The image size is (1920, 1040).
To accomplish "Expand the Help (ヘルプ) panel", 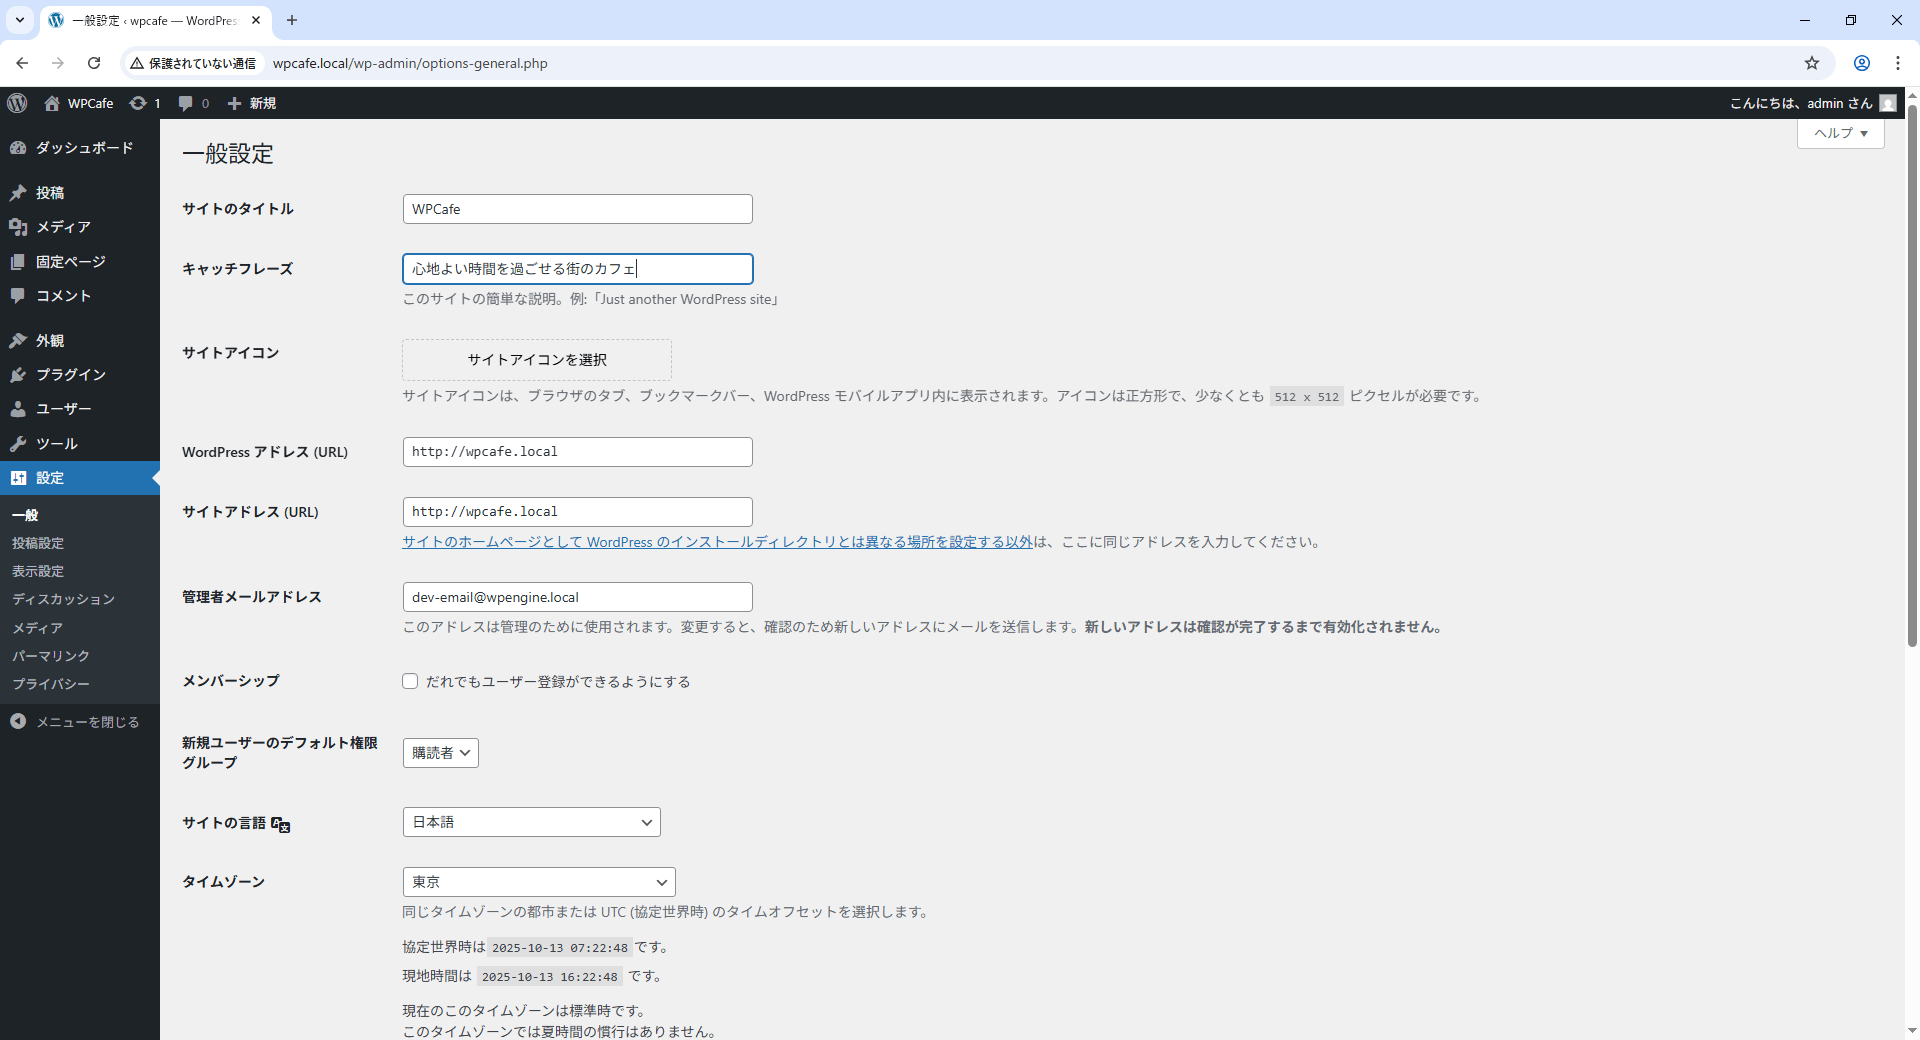I will coord(1840,133).
